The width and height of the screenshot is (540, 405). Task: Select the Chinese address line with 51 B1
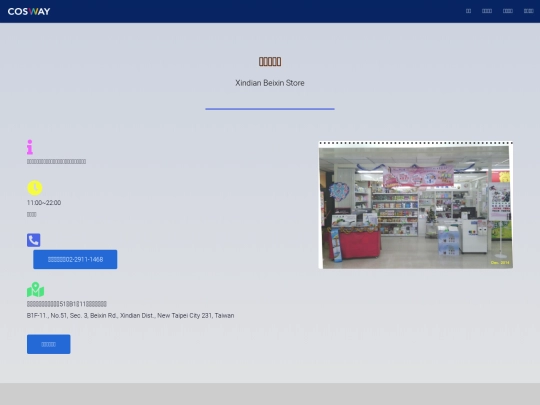click(x=67, y=304)
